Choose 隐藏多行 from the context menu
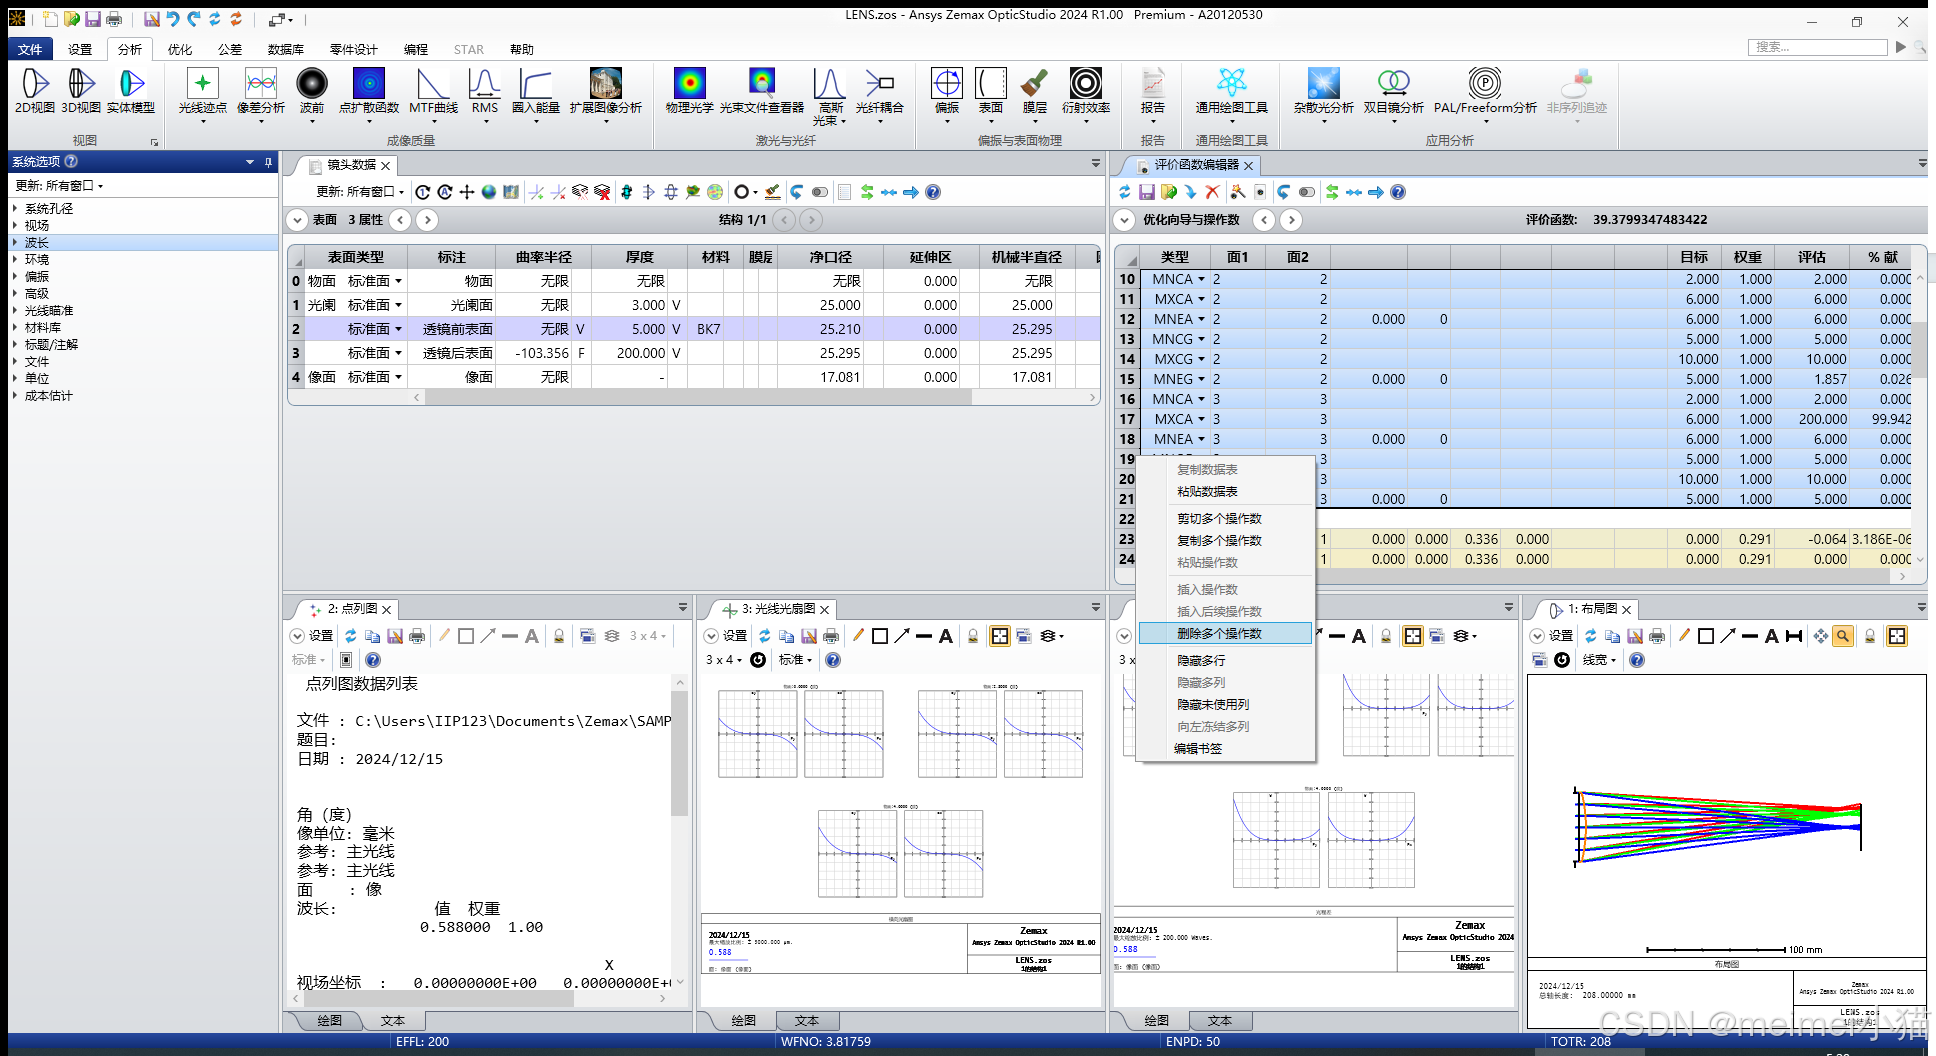The image size is (1936, 1056). click(1225, 660)
